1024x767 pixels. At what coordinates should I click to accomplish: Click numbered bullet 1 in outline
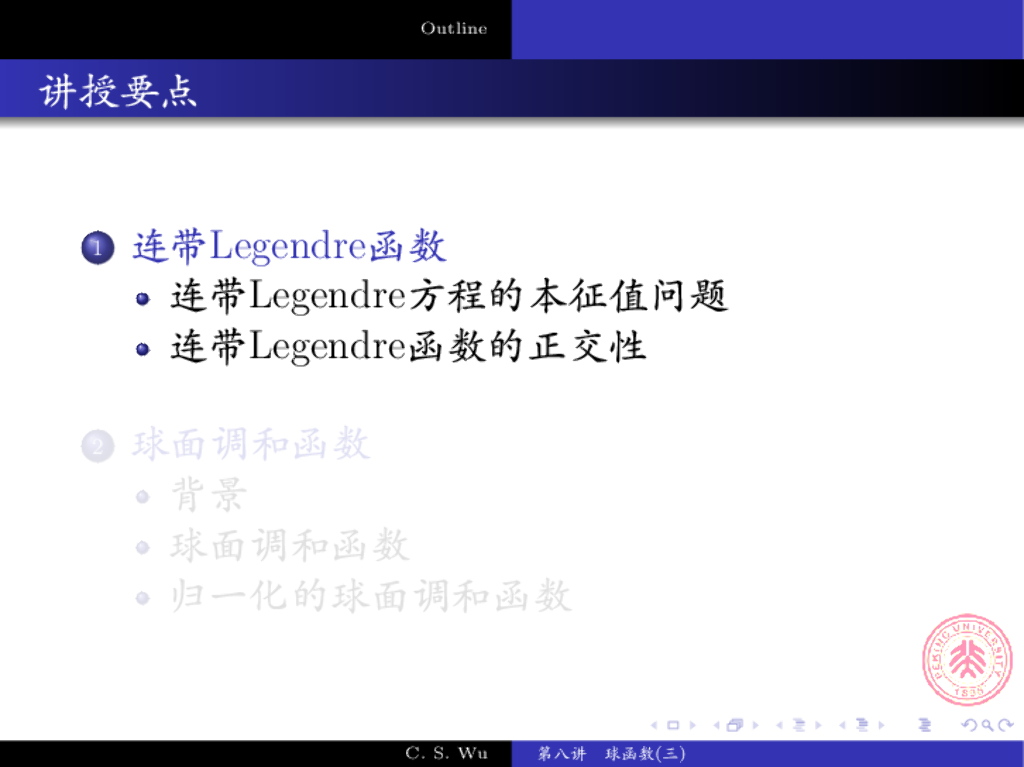98,248
